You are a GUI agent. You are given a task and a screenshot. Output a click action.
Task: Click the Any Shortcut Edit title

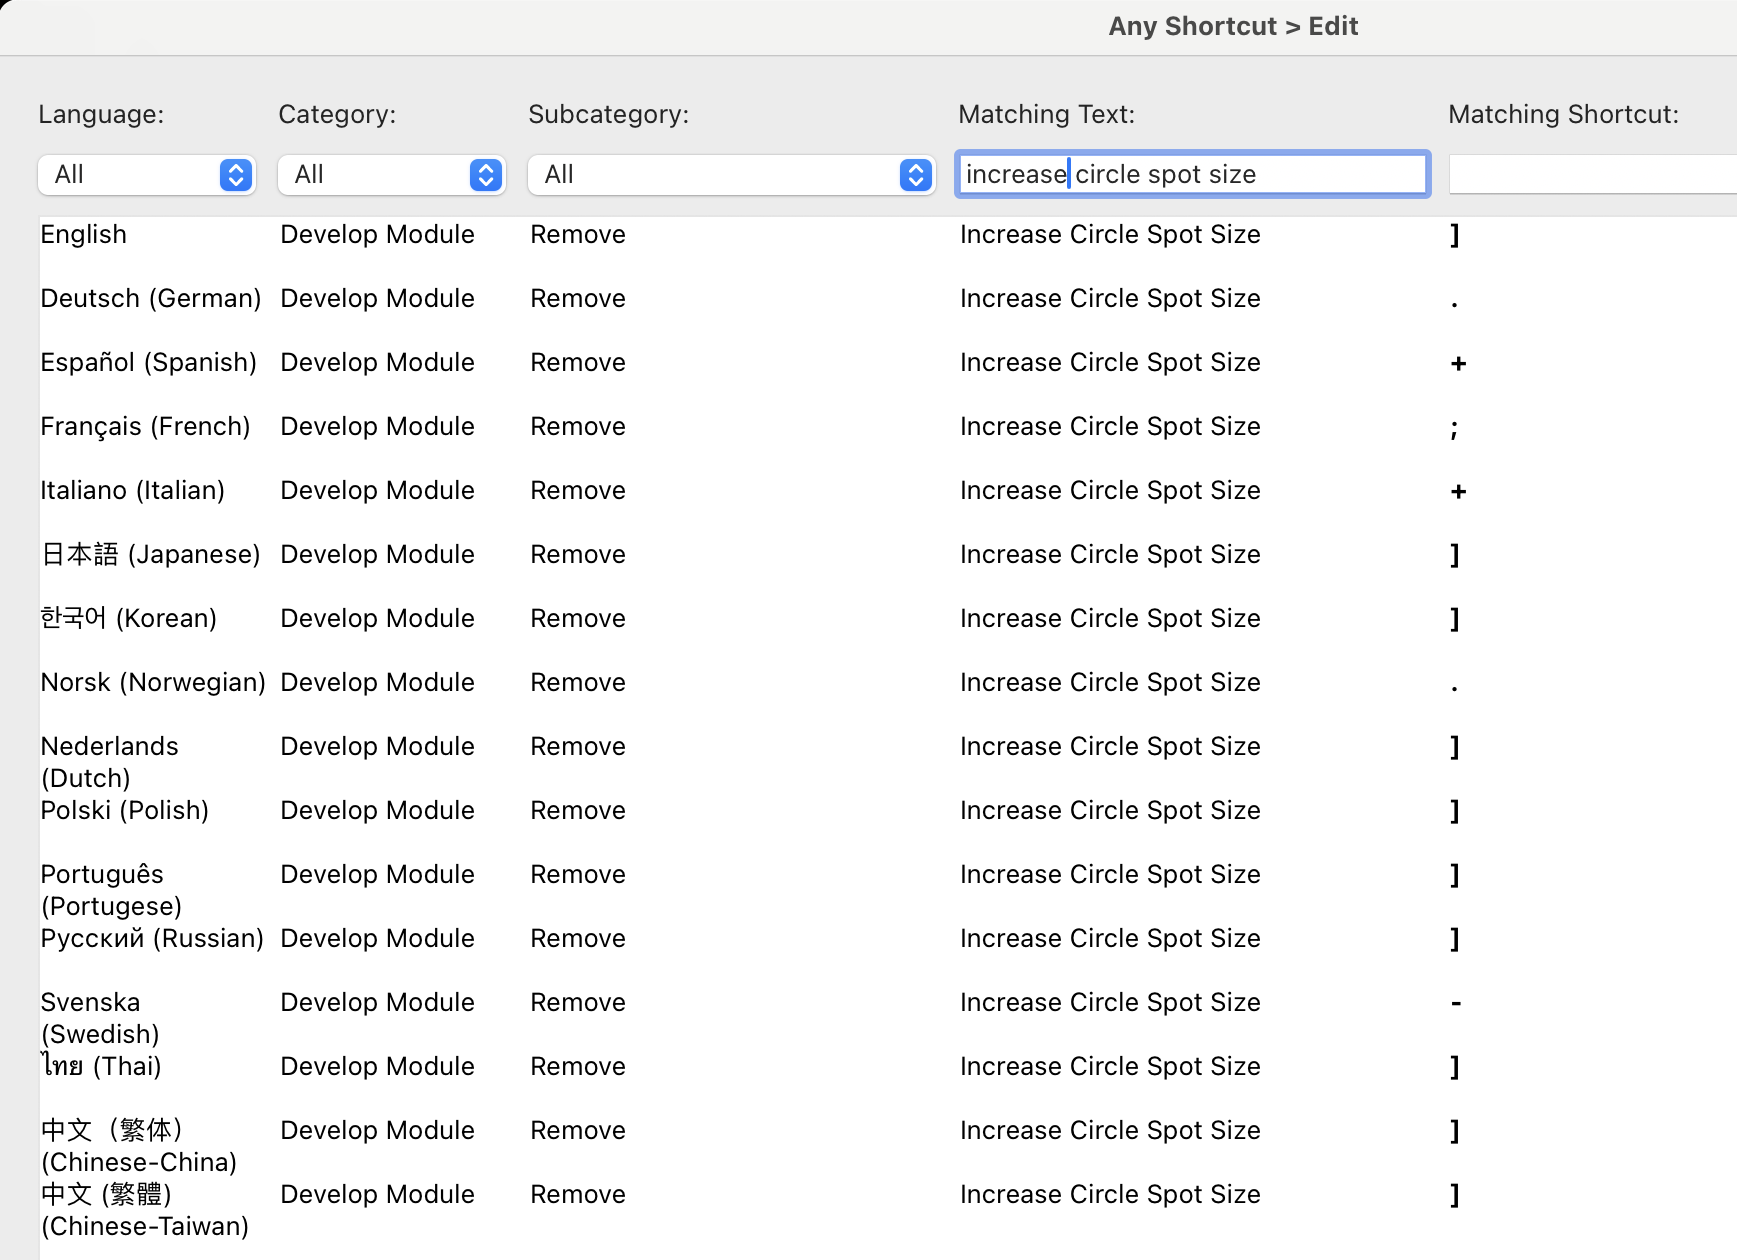click(x=1233, y=26)
